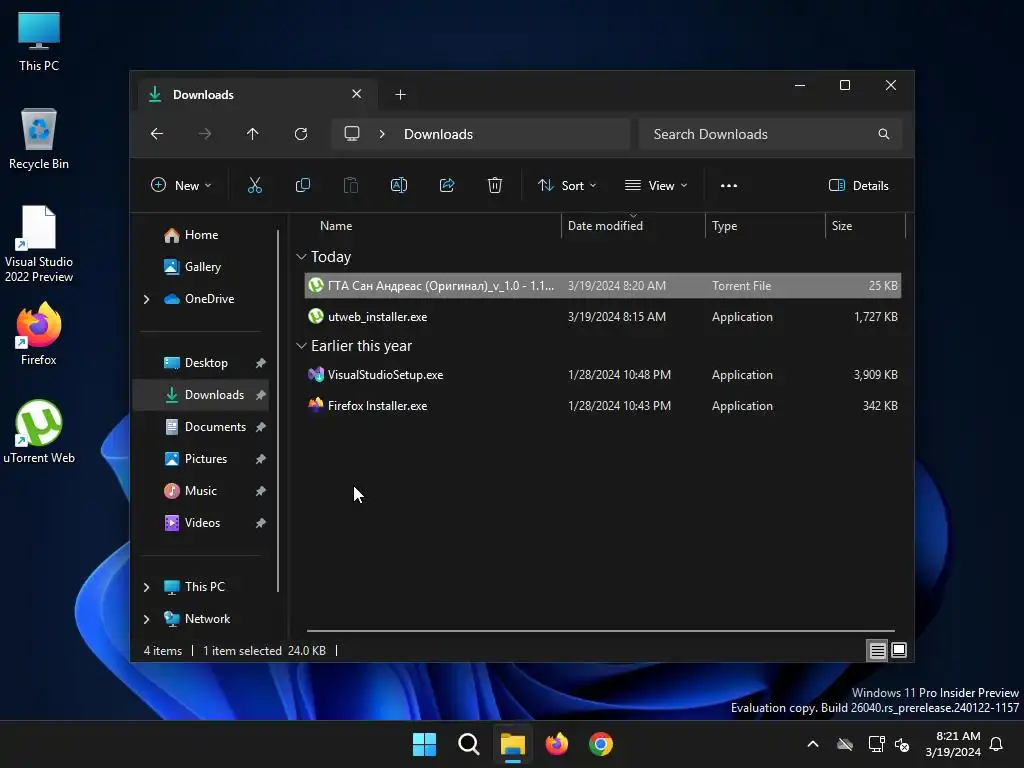Open taskbar Search
The image size is (1024, 768).
(469, 744)
